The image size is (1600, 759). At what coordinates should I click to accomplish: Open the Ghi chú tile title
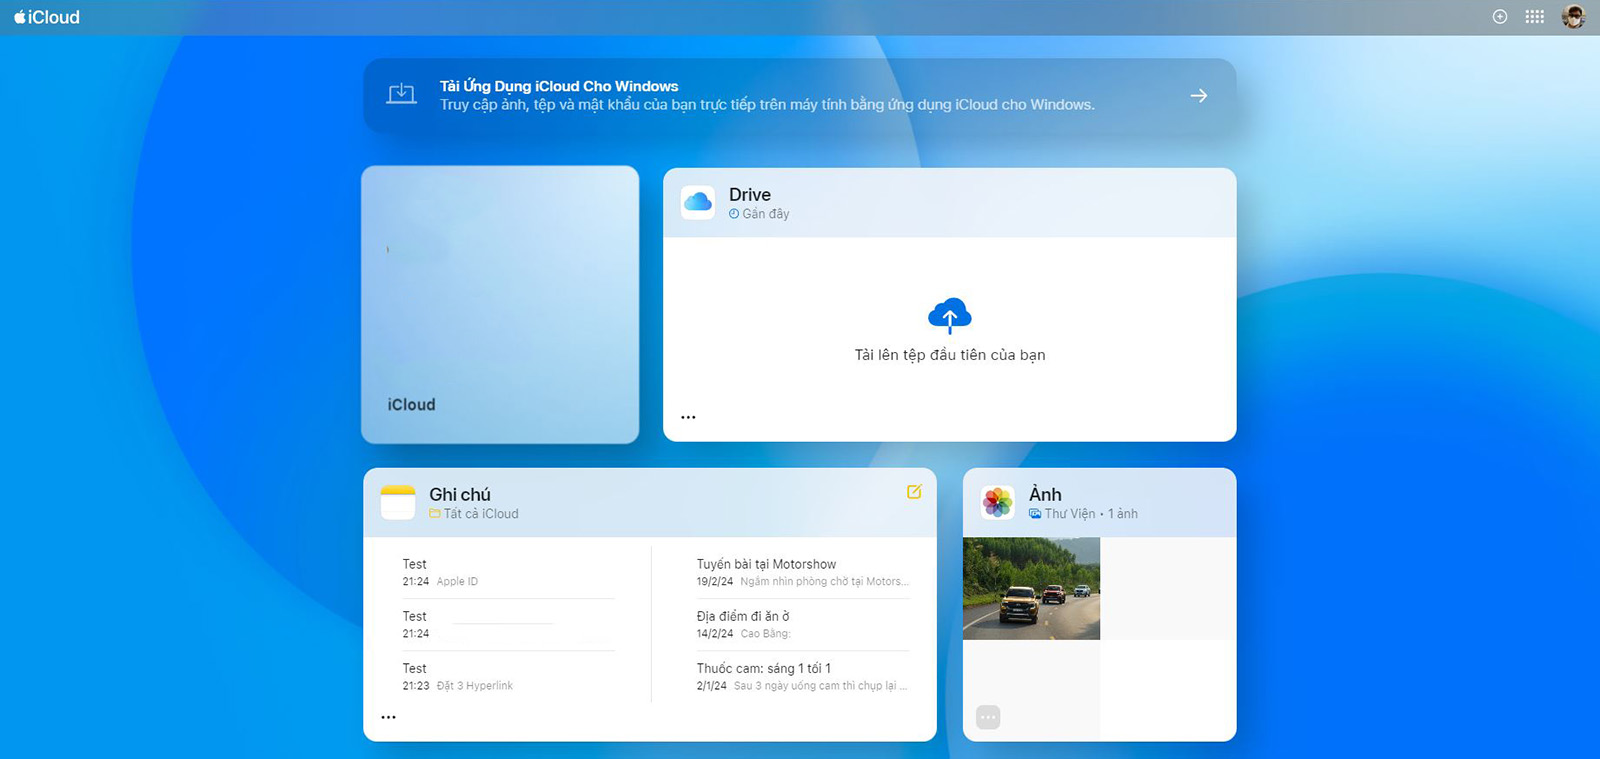pyautogui.click(x=460, y=494)
